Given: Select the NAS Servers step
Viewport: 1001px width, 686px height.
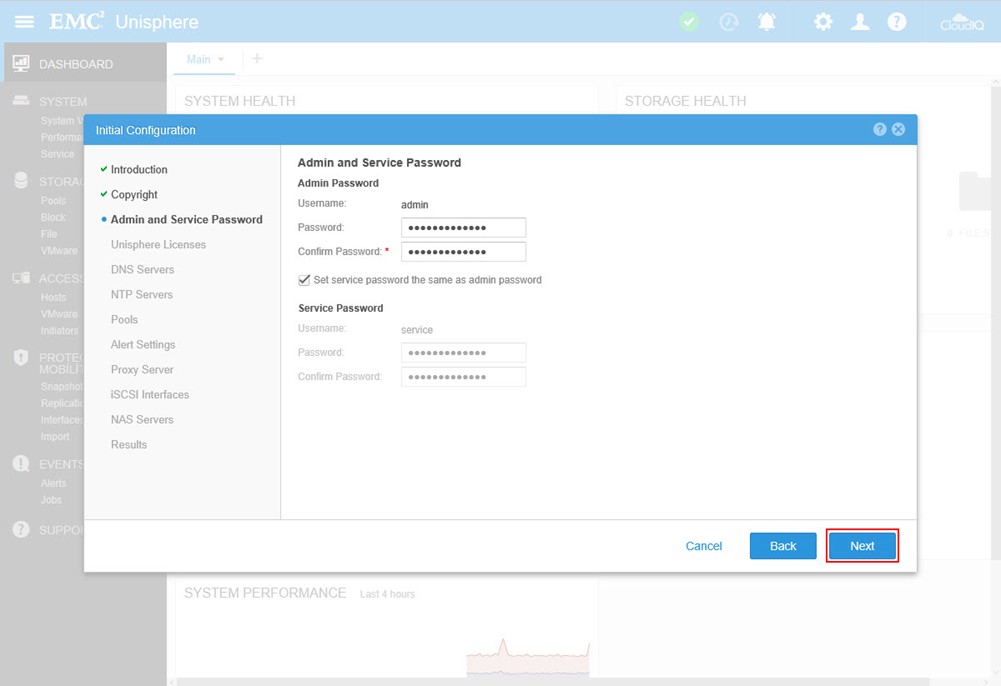Looking at the screenshot, I should [x=142, y=419].
